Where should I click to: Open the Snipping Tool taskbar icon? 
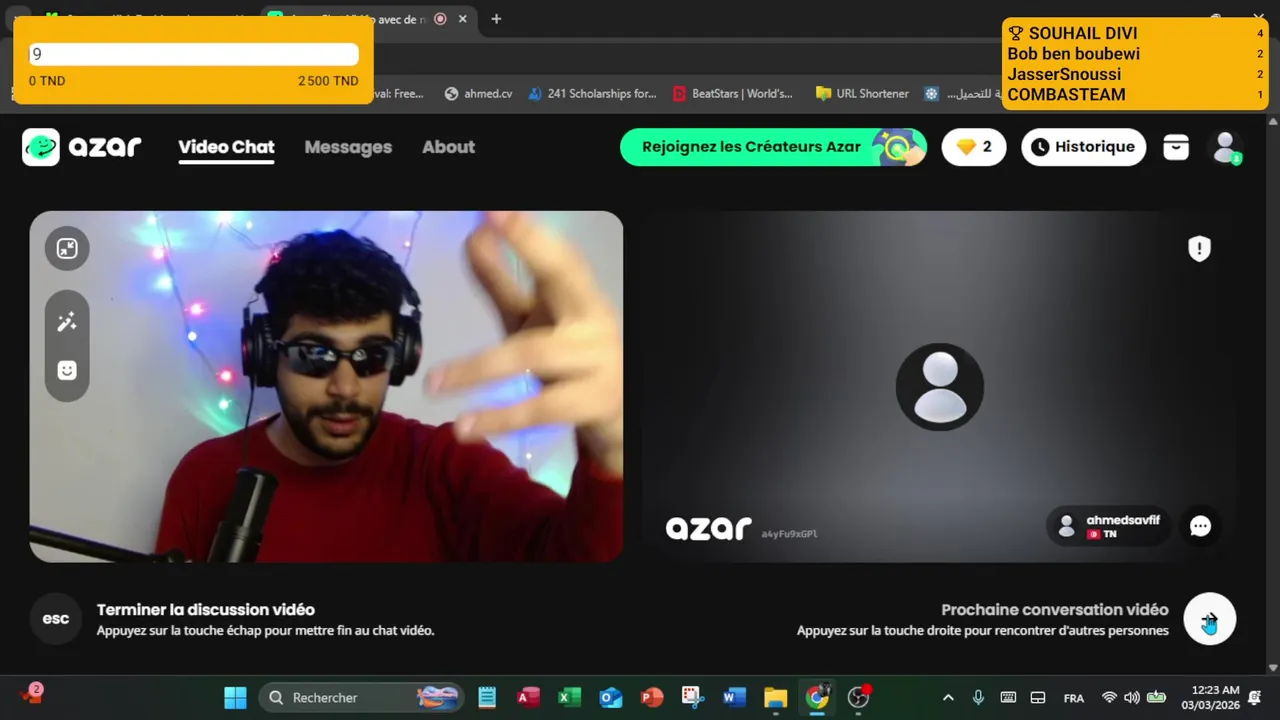pyautogui.click(x=692, y=697)
